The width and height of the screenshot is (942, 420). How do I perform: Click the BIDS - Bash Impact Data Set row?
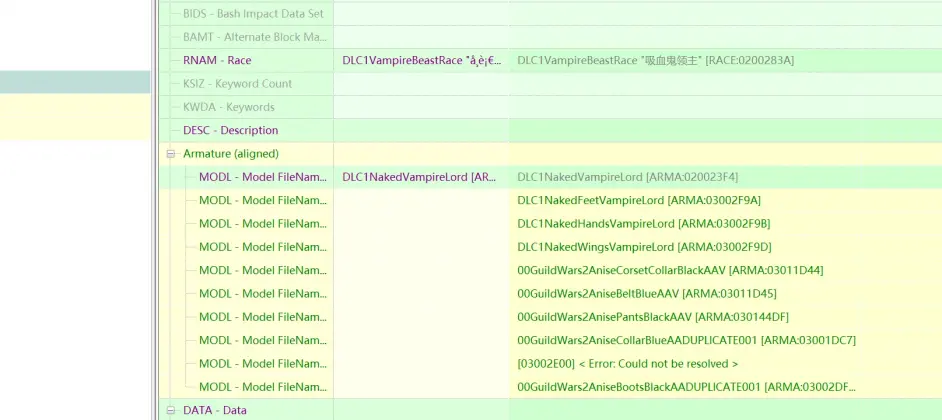255,14
